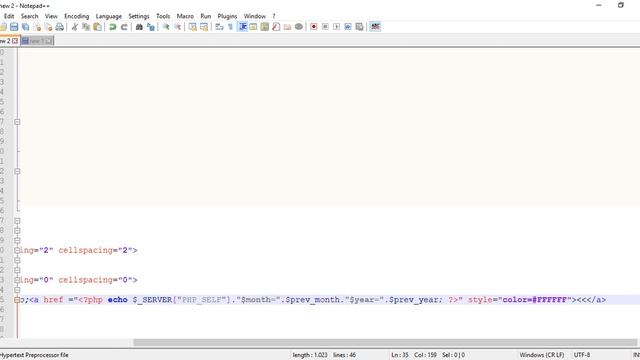Screen dimensions: 640x360
Task: Click the Copy toolbar icon
Action: (x=86, y=27)
